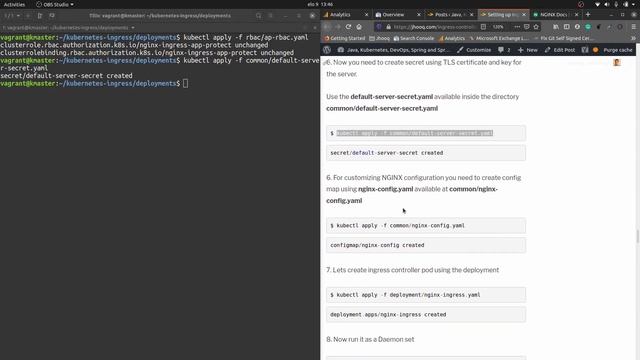Close the Analytics browser tab
The width and height of the screenshot is (640, 360).
click(366, 14)
